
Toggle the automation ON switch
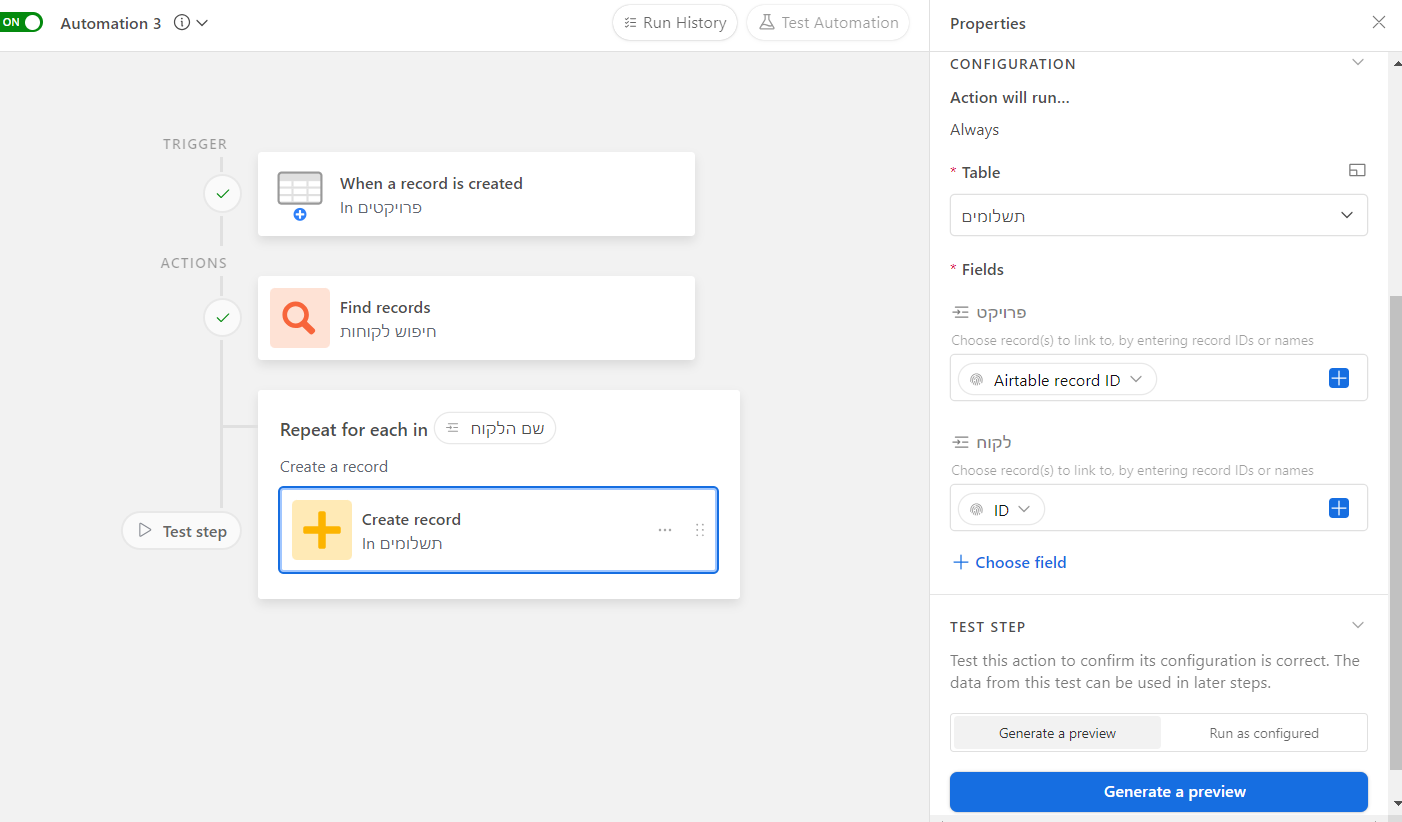point(21,22)
